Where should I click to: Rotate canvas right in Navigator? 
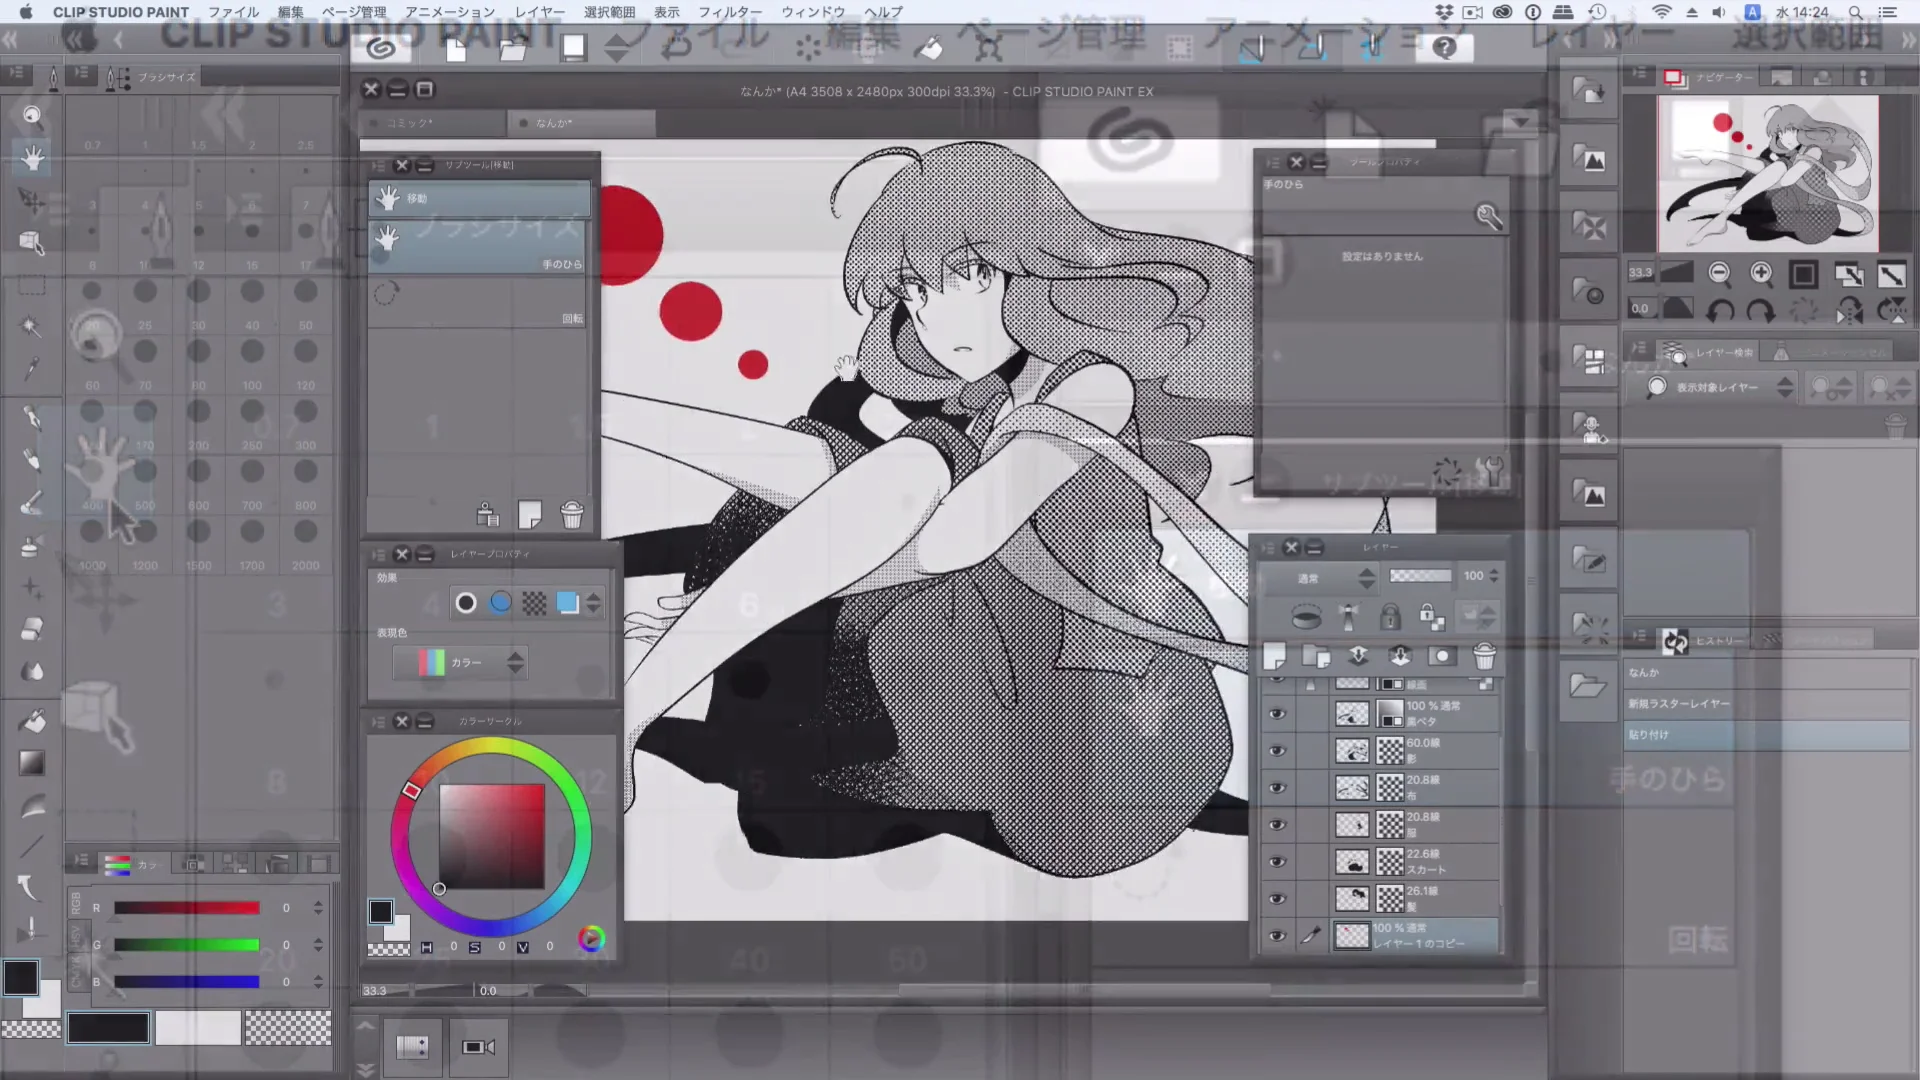(x=1761, y=310)
